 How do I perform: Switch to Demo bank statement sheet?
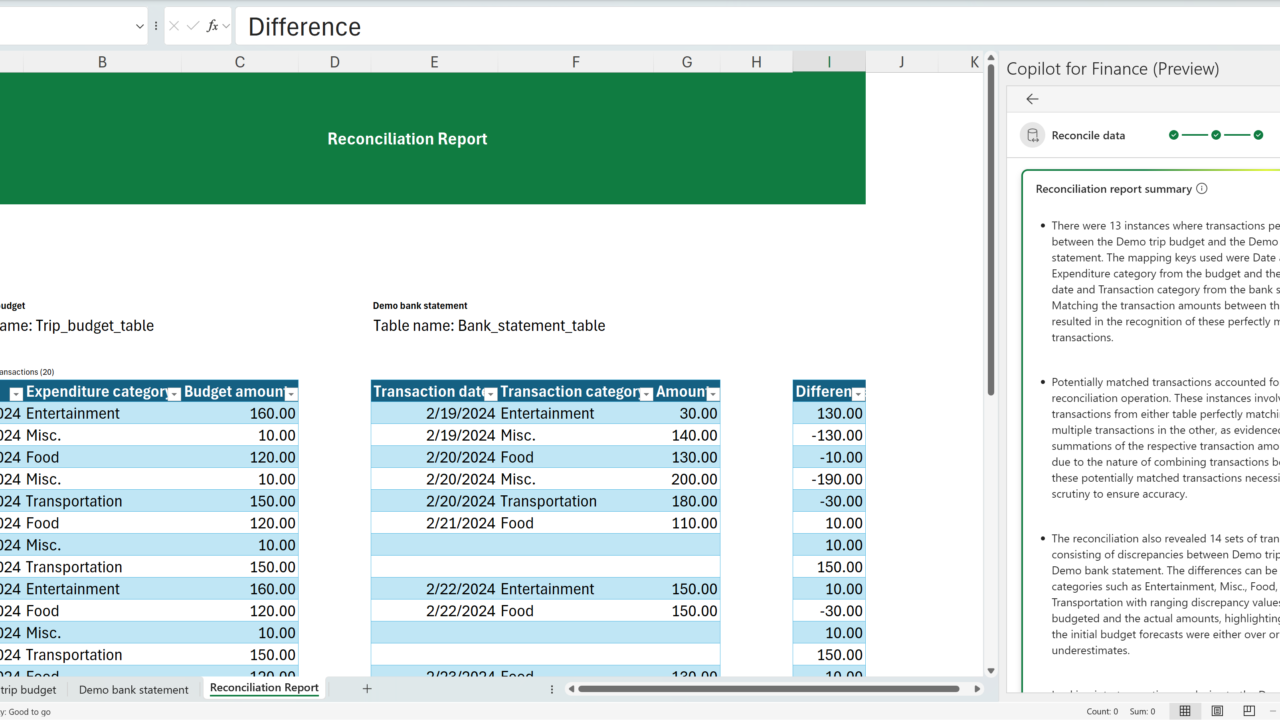coord(133,689)
